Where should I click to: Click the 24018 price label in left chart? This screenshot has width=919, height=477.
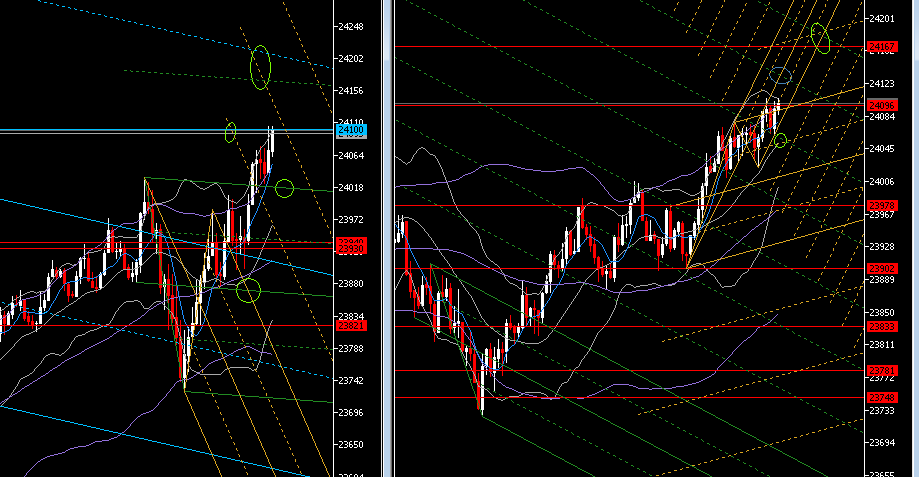[350, 188]
